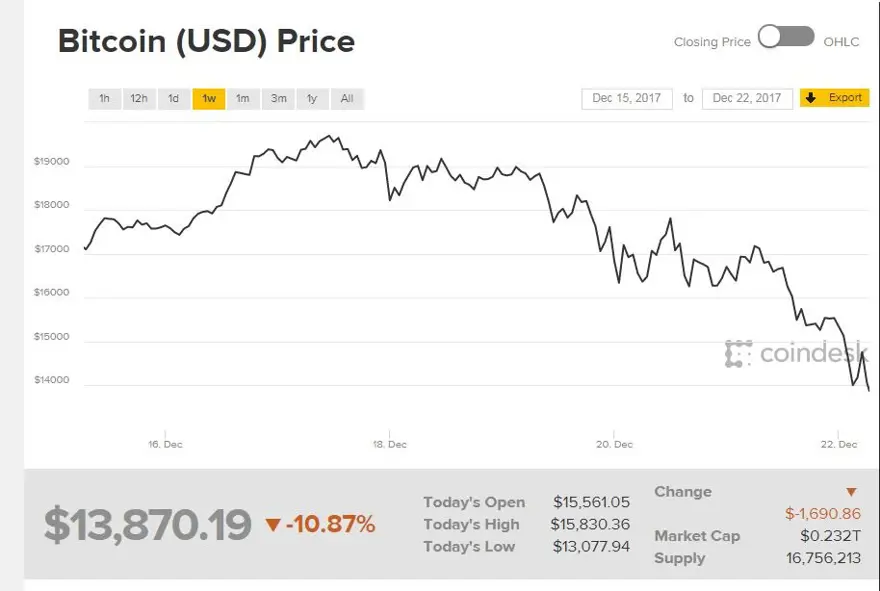The width and height of the screenshot is (880, 591).
Task: Select the 1h time range
Action: click(104, 99)
